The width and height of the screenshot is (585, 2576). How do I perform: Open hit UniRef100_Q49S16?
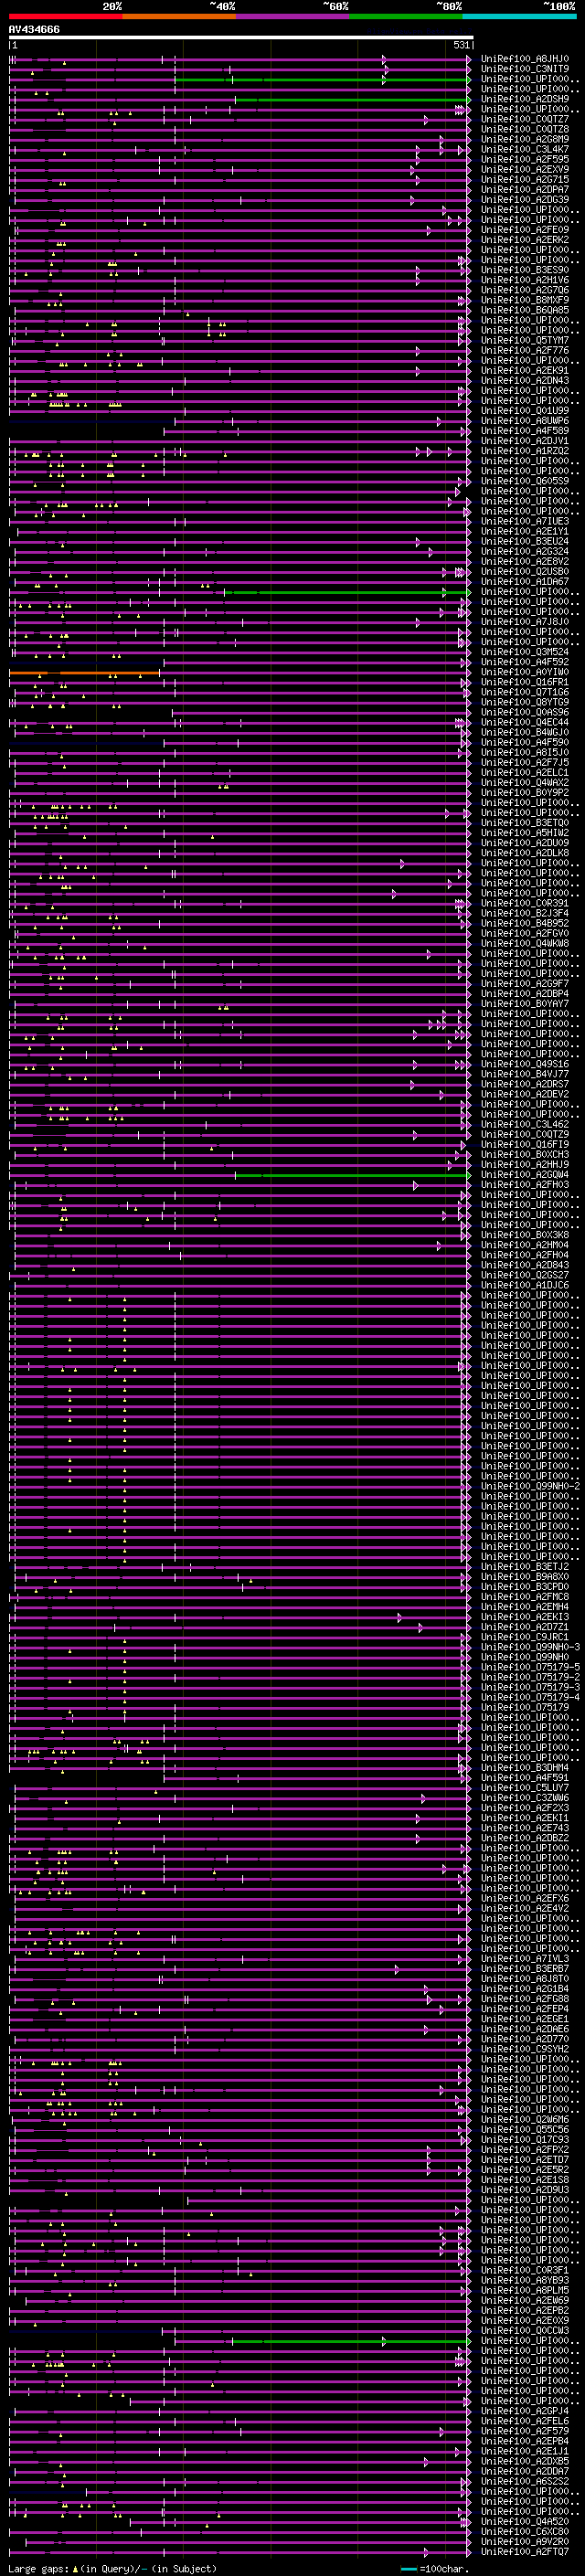point(525,1064)
